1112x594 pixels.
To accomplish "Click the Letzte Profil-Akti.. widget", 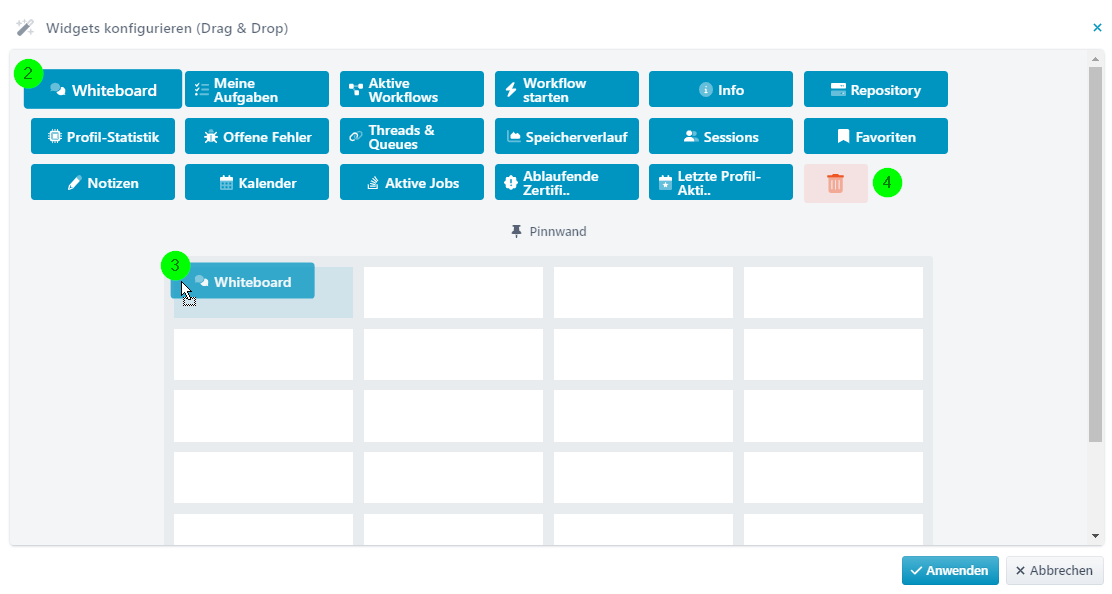I will [x=721, y=182].
